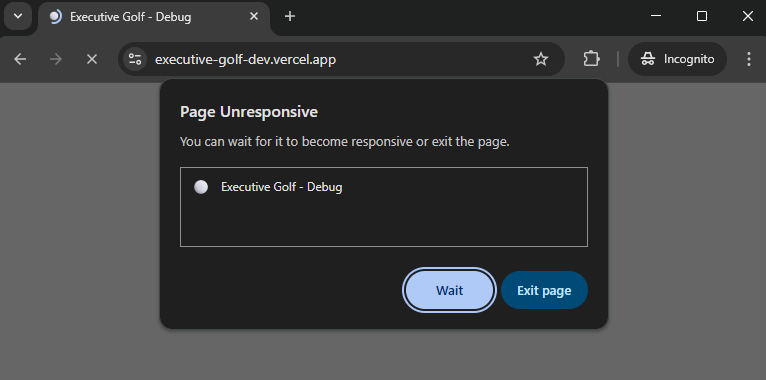This screenshot has width=766, height=380.
Task: Bookmark this page with the star icon
Action: pos(540,60)
